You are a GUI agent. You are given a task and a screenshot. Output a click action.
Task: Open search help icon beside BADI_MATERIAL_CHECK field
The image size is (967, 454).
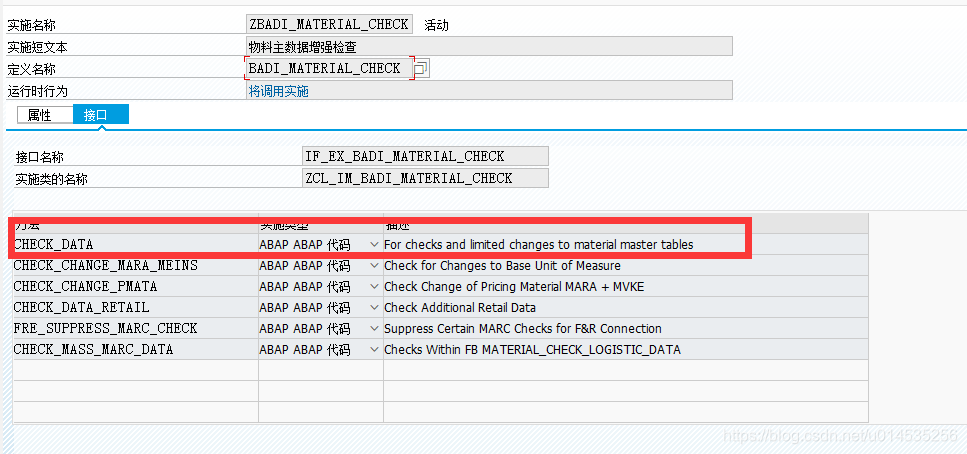[421, 69]
